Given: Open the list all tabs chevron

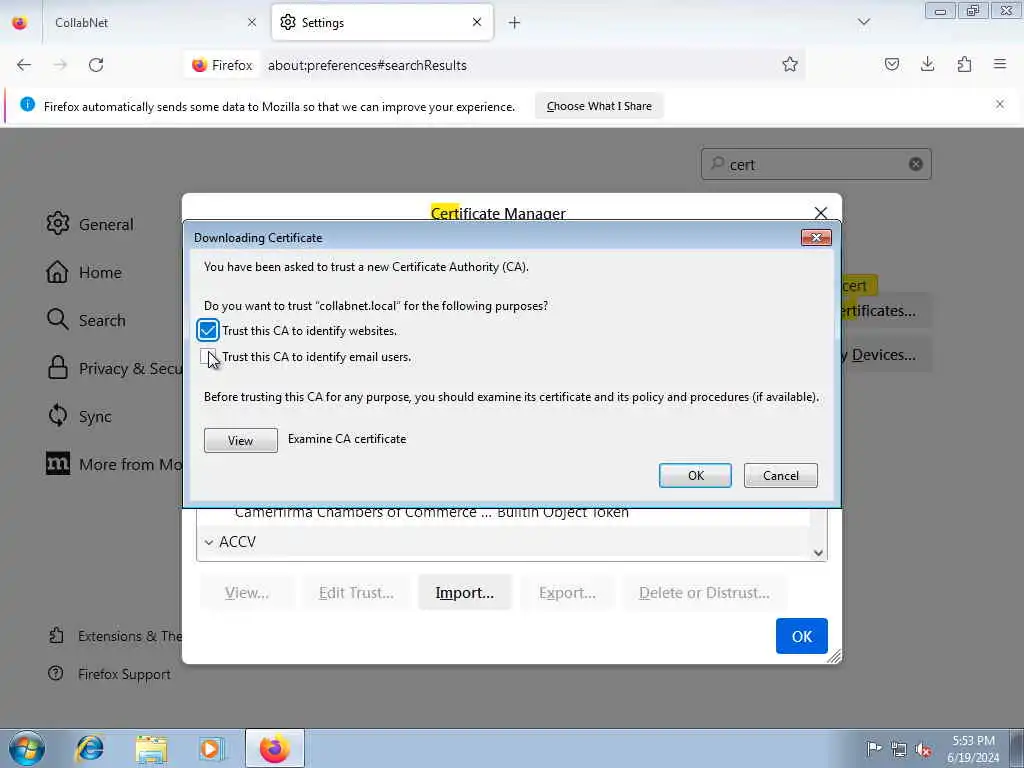Looking at the screenshot, I should [x=863, y=22].
